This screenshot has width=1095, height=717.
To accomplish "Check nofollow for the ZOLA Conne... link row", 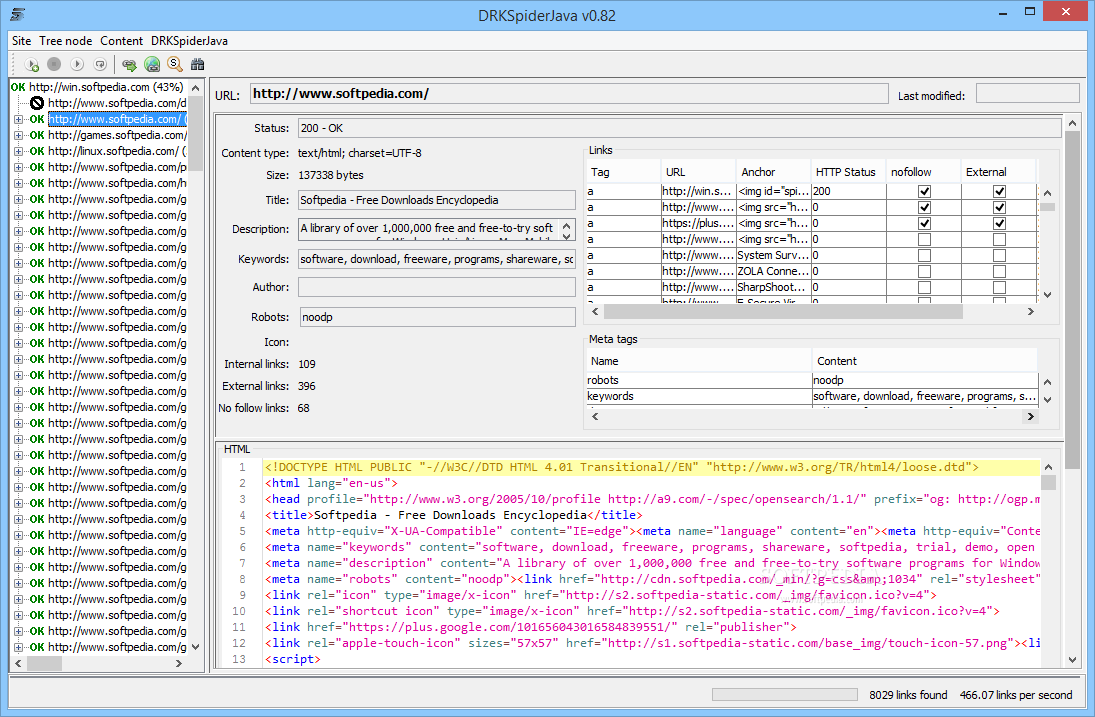I will pyautogui.click(x=924, y=272).
